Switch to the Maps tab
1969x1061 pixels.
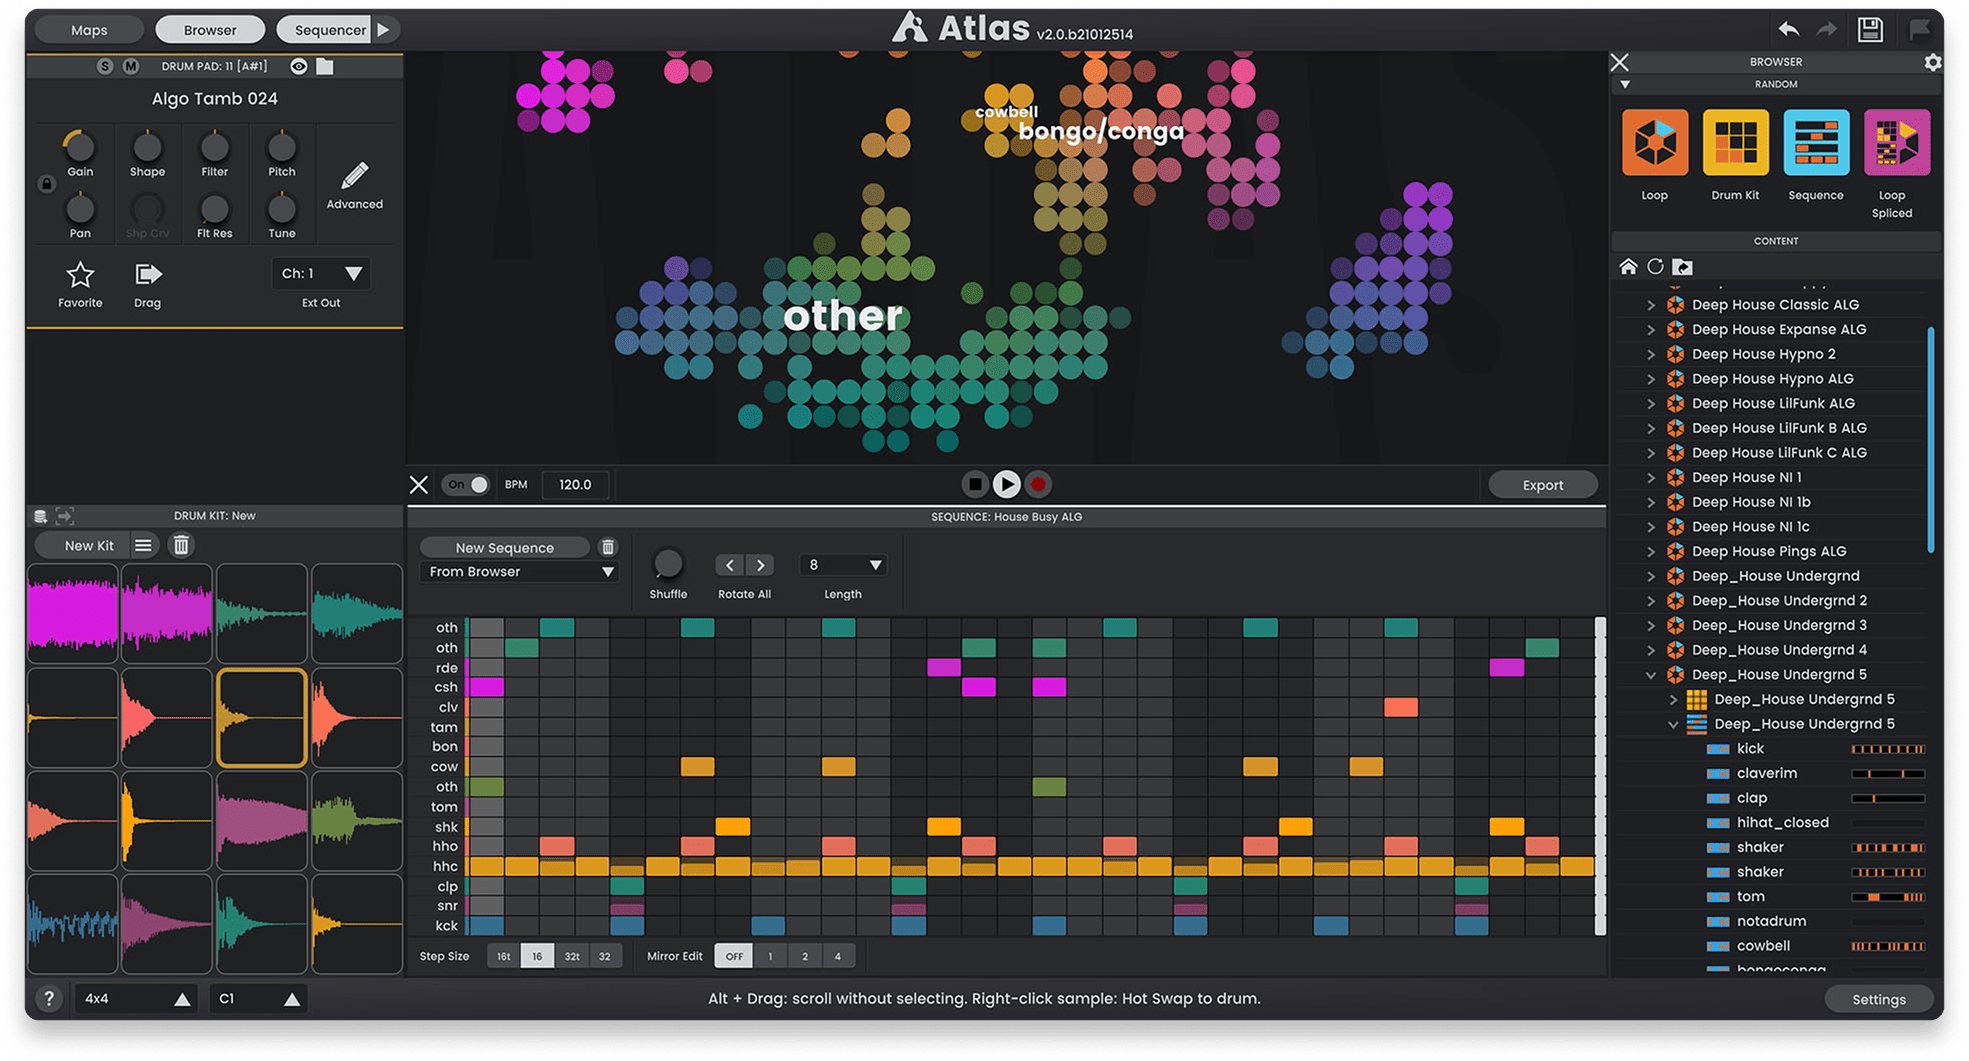(89, 30)
